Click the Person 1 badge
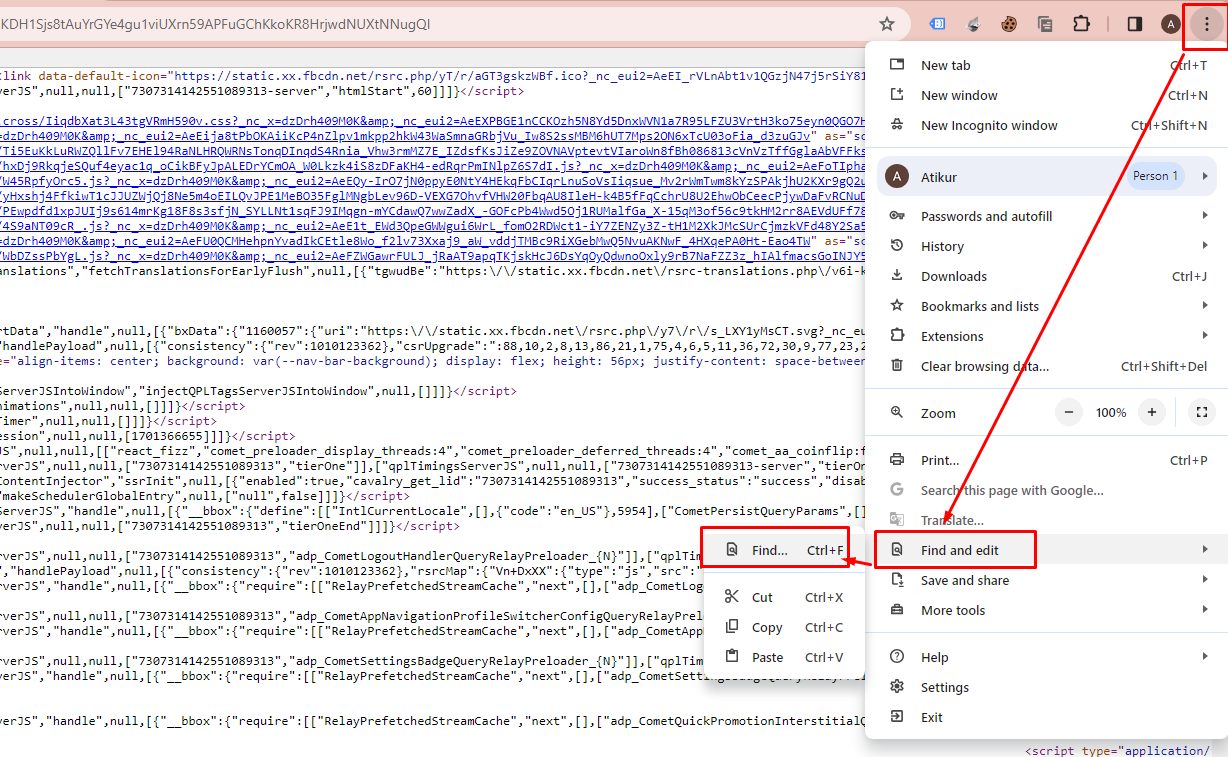This screenshot has height=757, width=1228. (1155, 176)
